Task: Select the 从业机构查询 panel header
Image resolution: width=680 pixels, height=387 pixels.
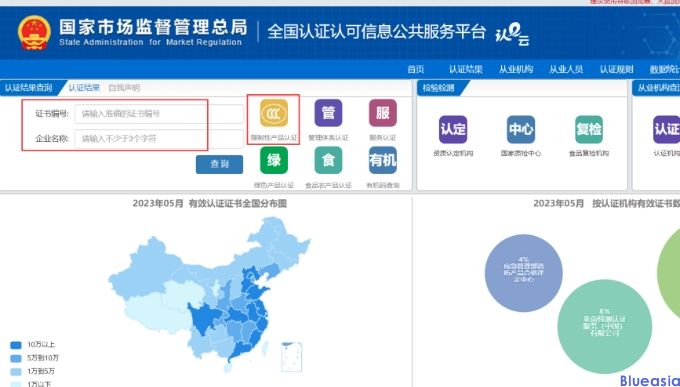Action: (657, 88)
